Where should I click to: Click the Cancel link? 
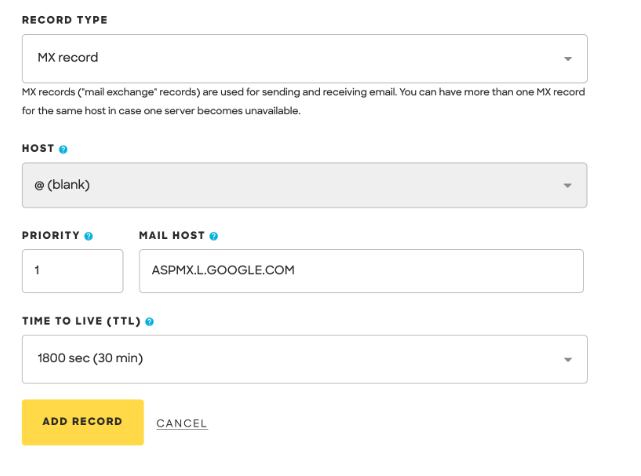tap(182, 423)
